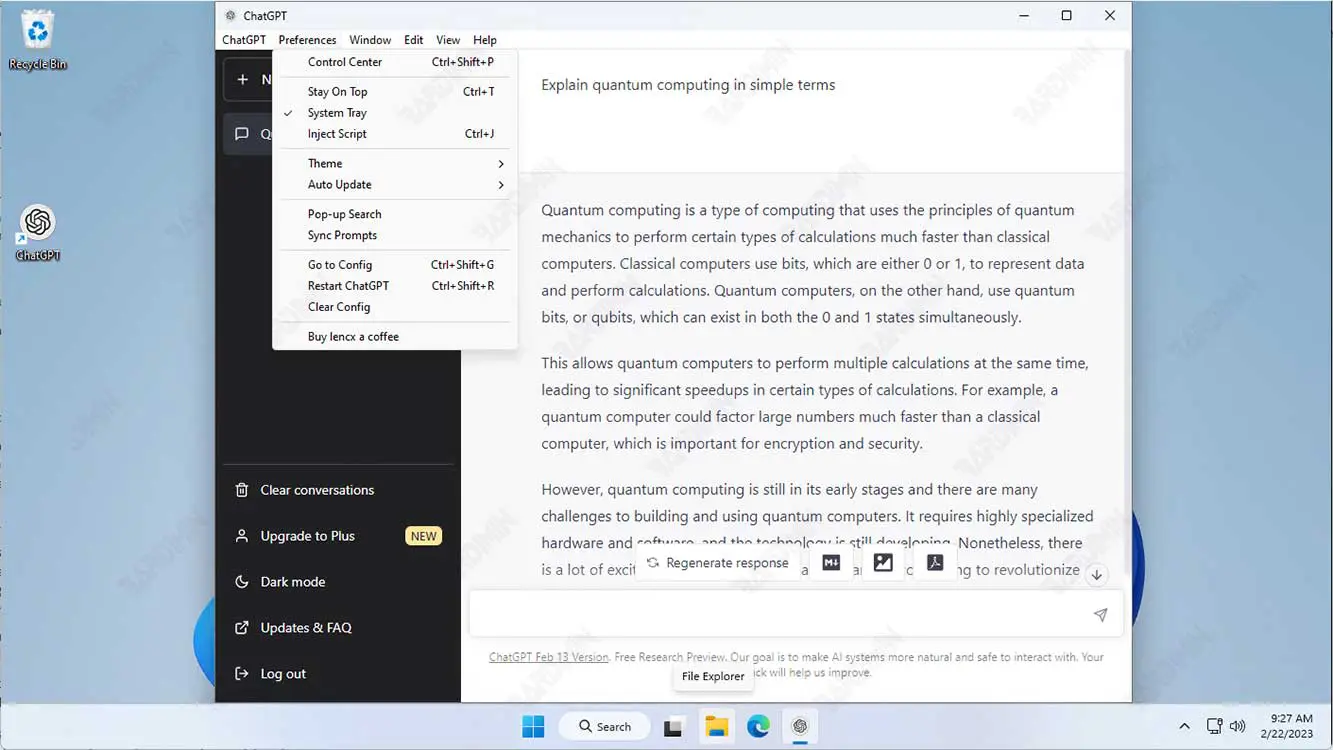Click the trash icon beside Clear conversations
Viewport: 1333px width, 750px height.
coord(241,490)
